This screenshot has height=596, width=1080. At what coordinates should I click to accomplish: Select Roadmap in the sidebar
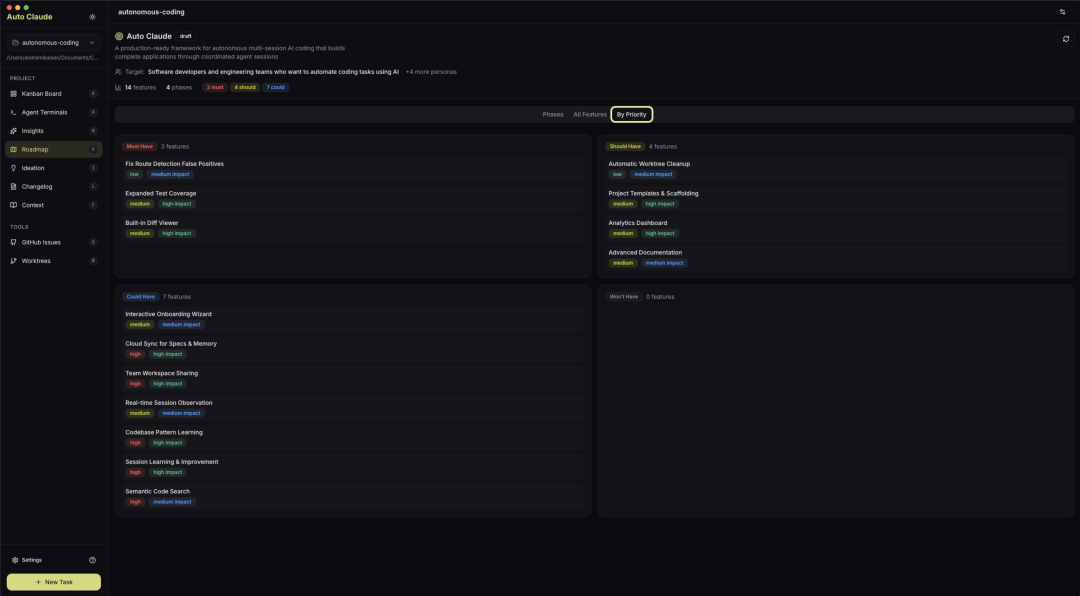tap(54, 150)
